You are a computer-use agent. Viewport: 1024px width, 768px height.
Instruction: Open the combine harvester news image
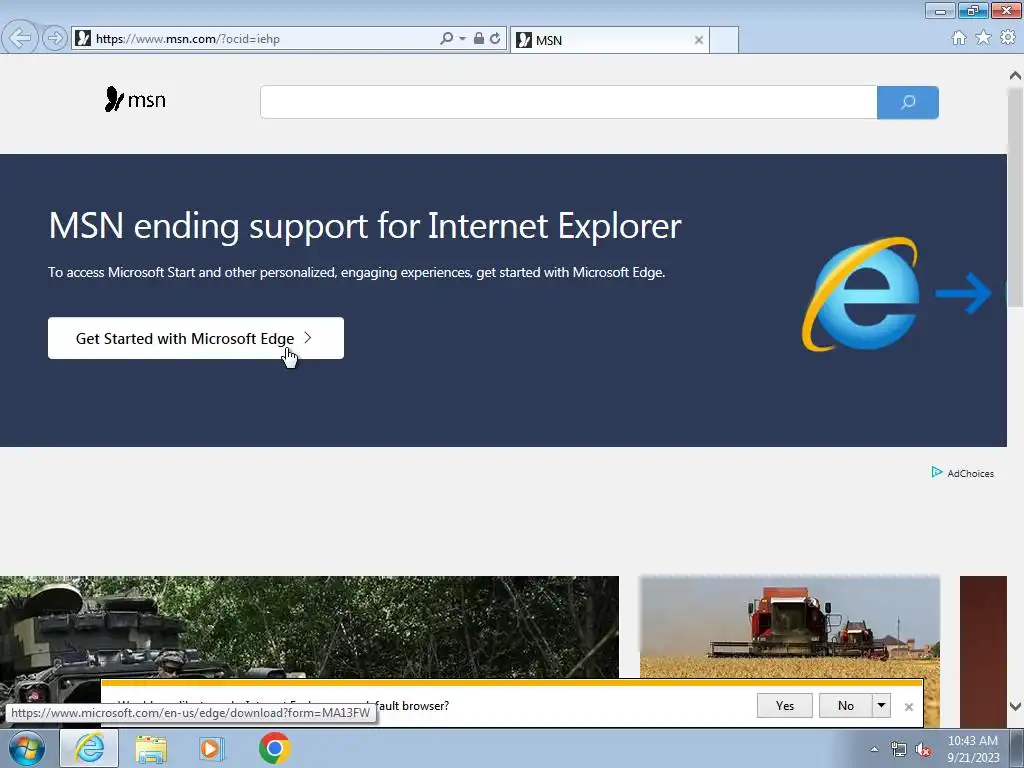coord(790,627)
